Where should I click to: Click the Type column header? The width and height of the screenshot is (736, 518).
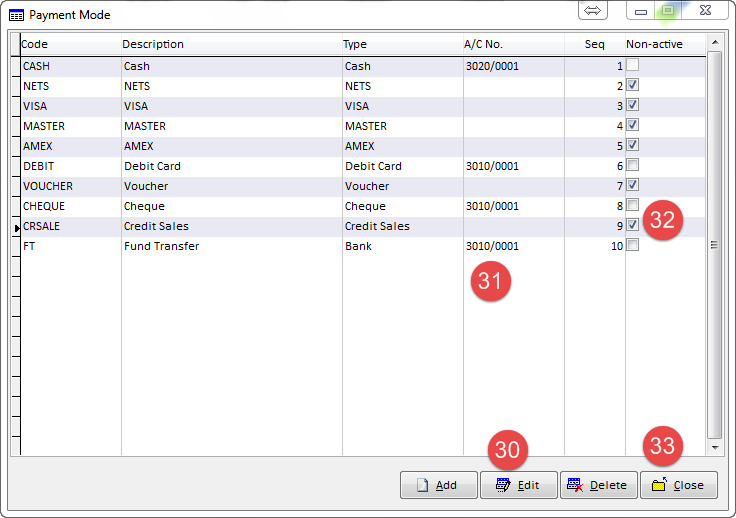(x=403, y=44)
